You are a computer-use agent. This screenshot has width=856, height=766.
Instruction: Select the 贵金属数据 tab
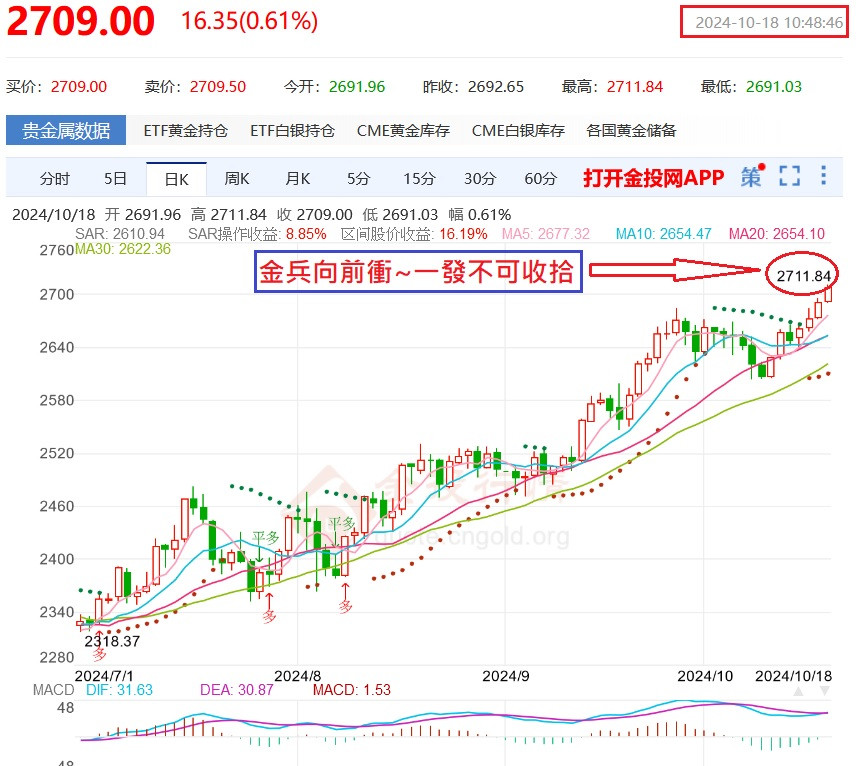click(x=66, y=130)
